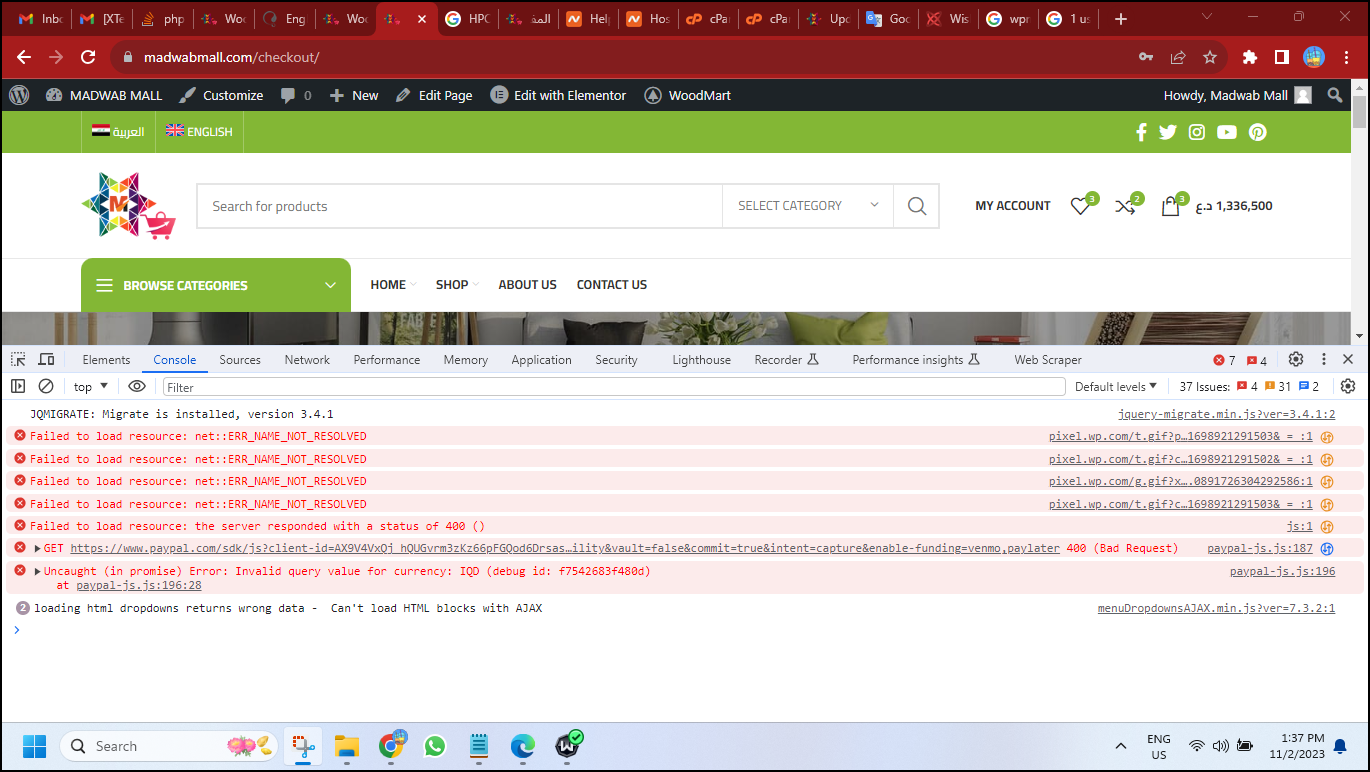
Task: Reload the page in Chrome
Action: pos(88,57)
